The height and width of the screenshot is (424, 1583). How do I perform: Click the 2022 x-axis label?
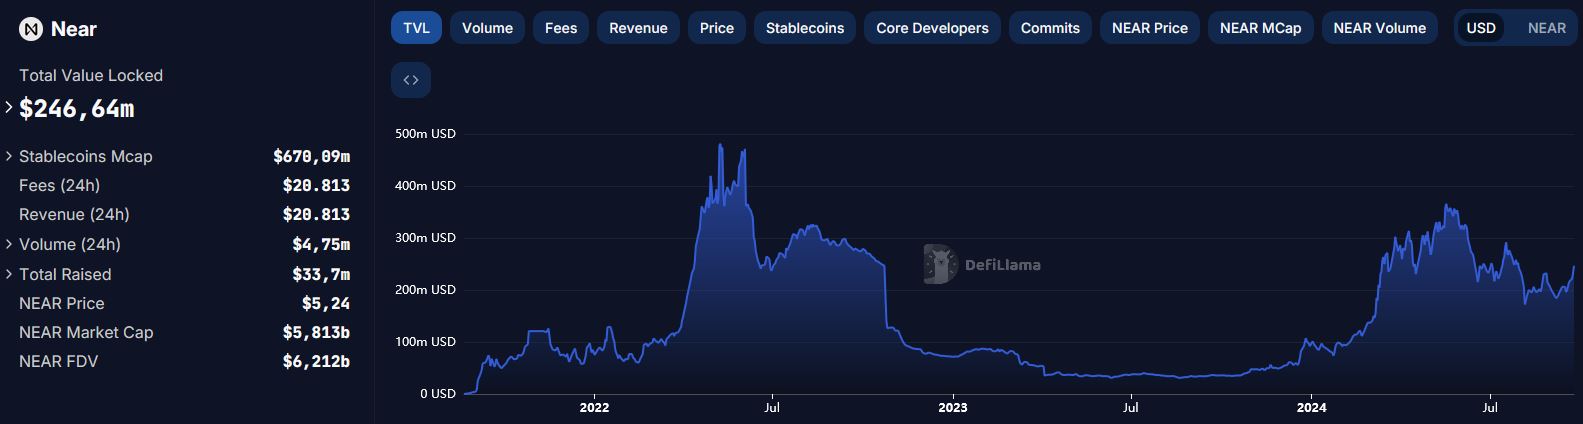click(x=594, y=408)
